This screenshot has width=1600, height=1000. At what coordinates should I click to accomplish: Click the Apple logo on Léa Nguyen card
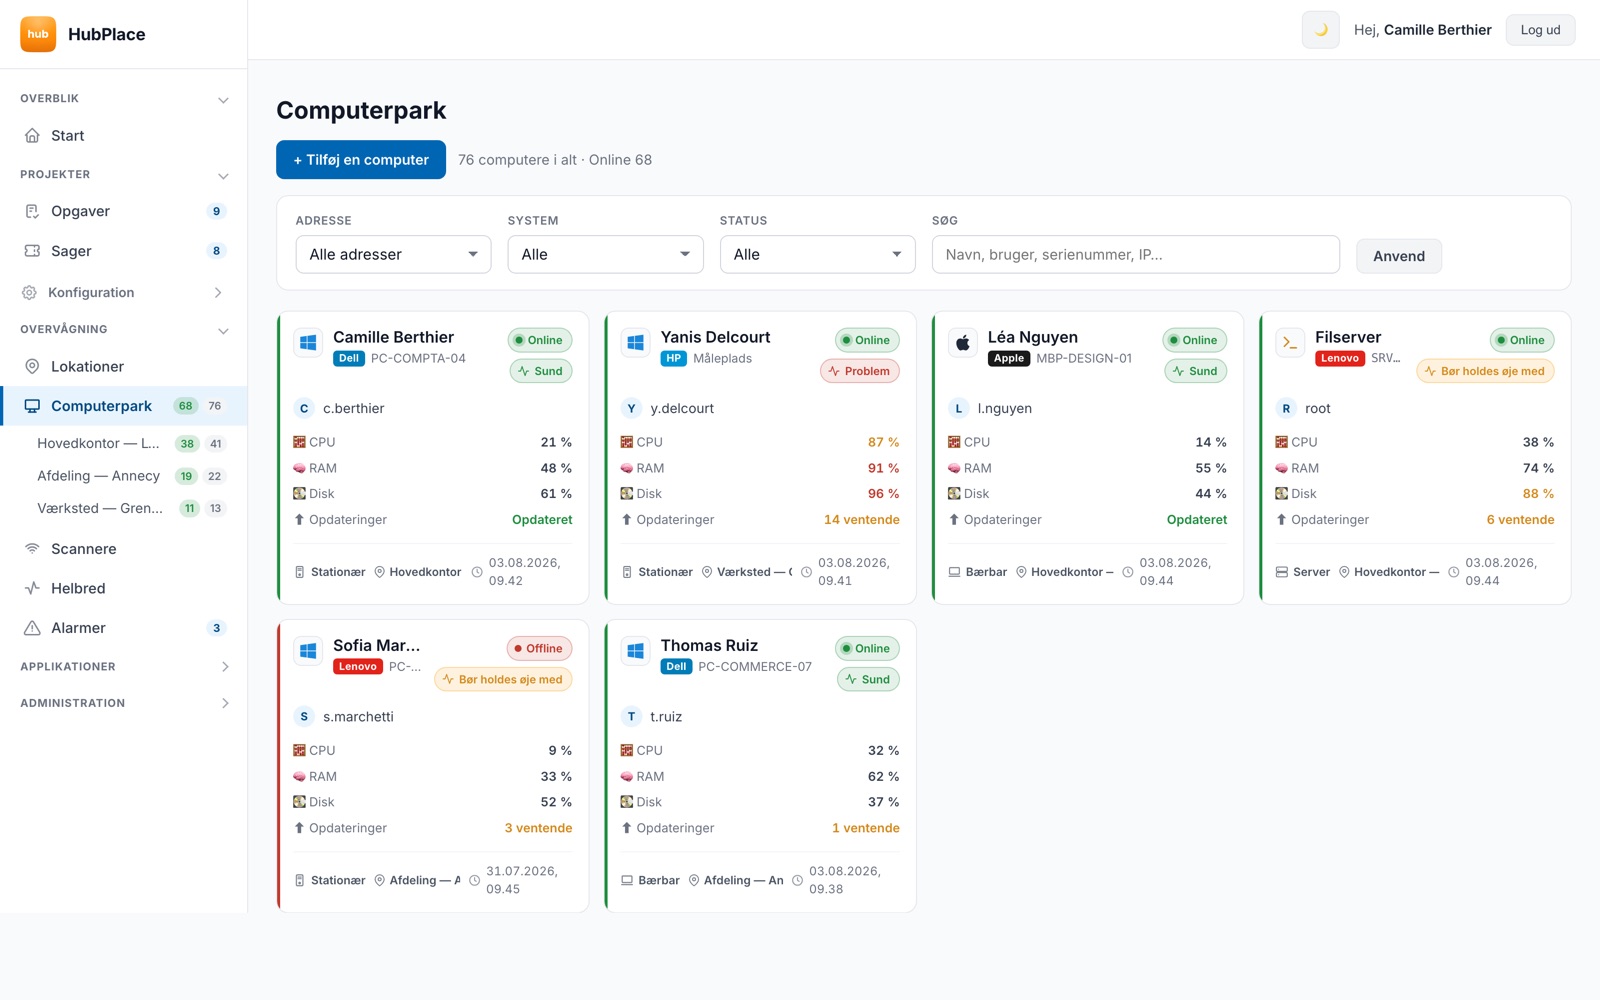tap(962, 343)
